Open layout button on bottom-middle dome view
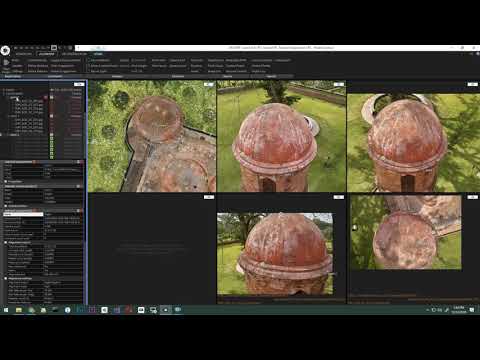 click(x=339, y=197)
